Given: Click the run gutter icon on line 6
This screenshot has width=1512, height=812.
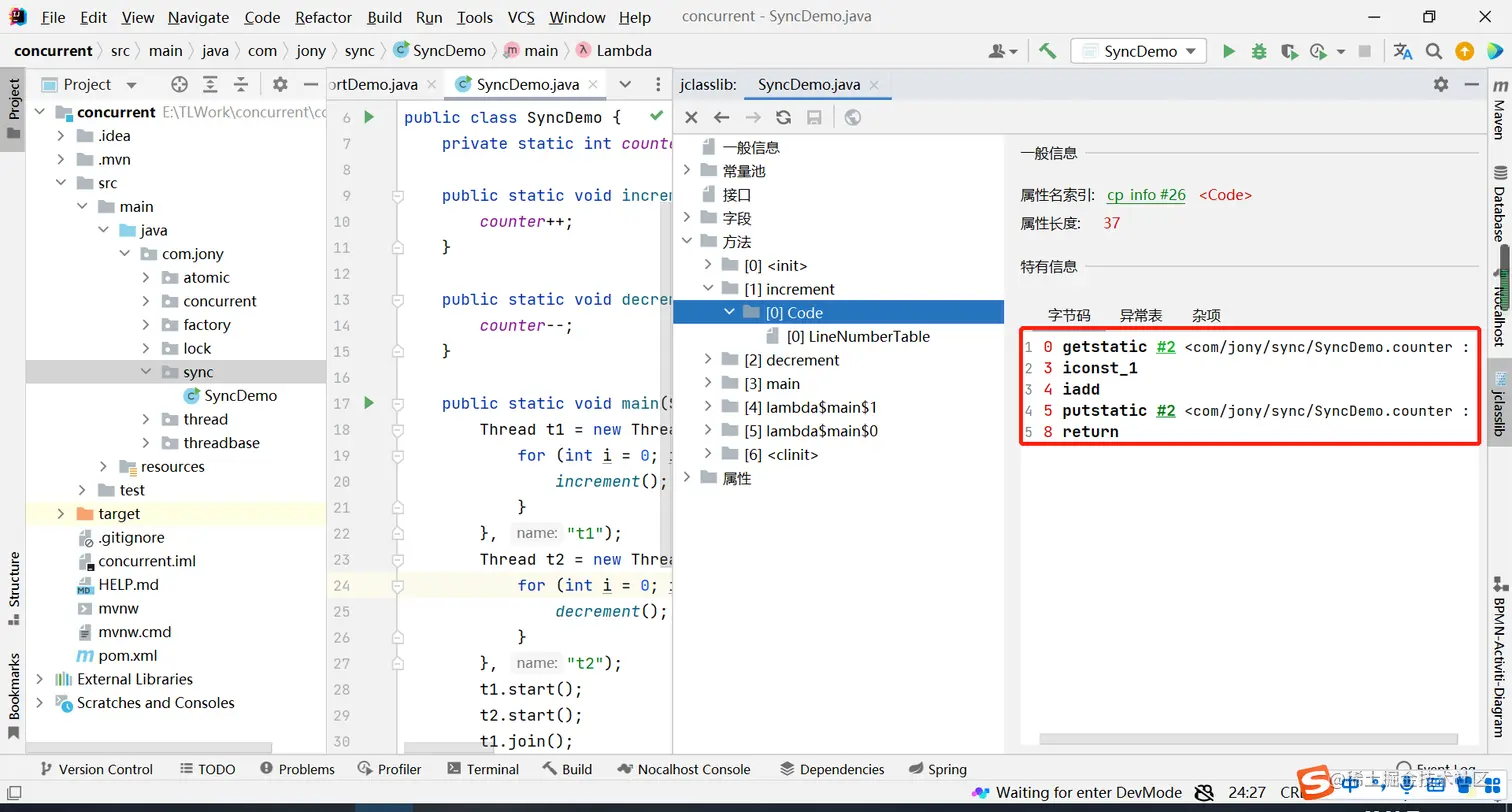Looking at the screenshot, I should [x=369, y=117].
